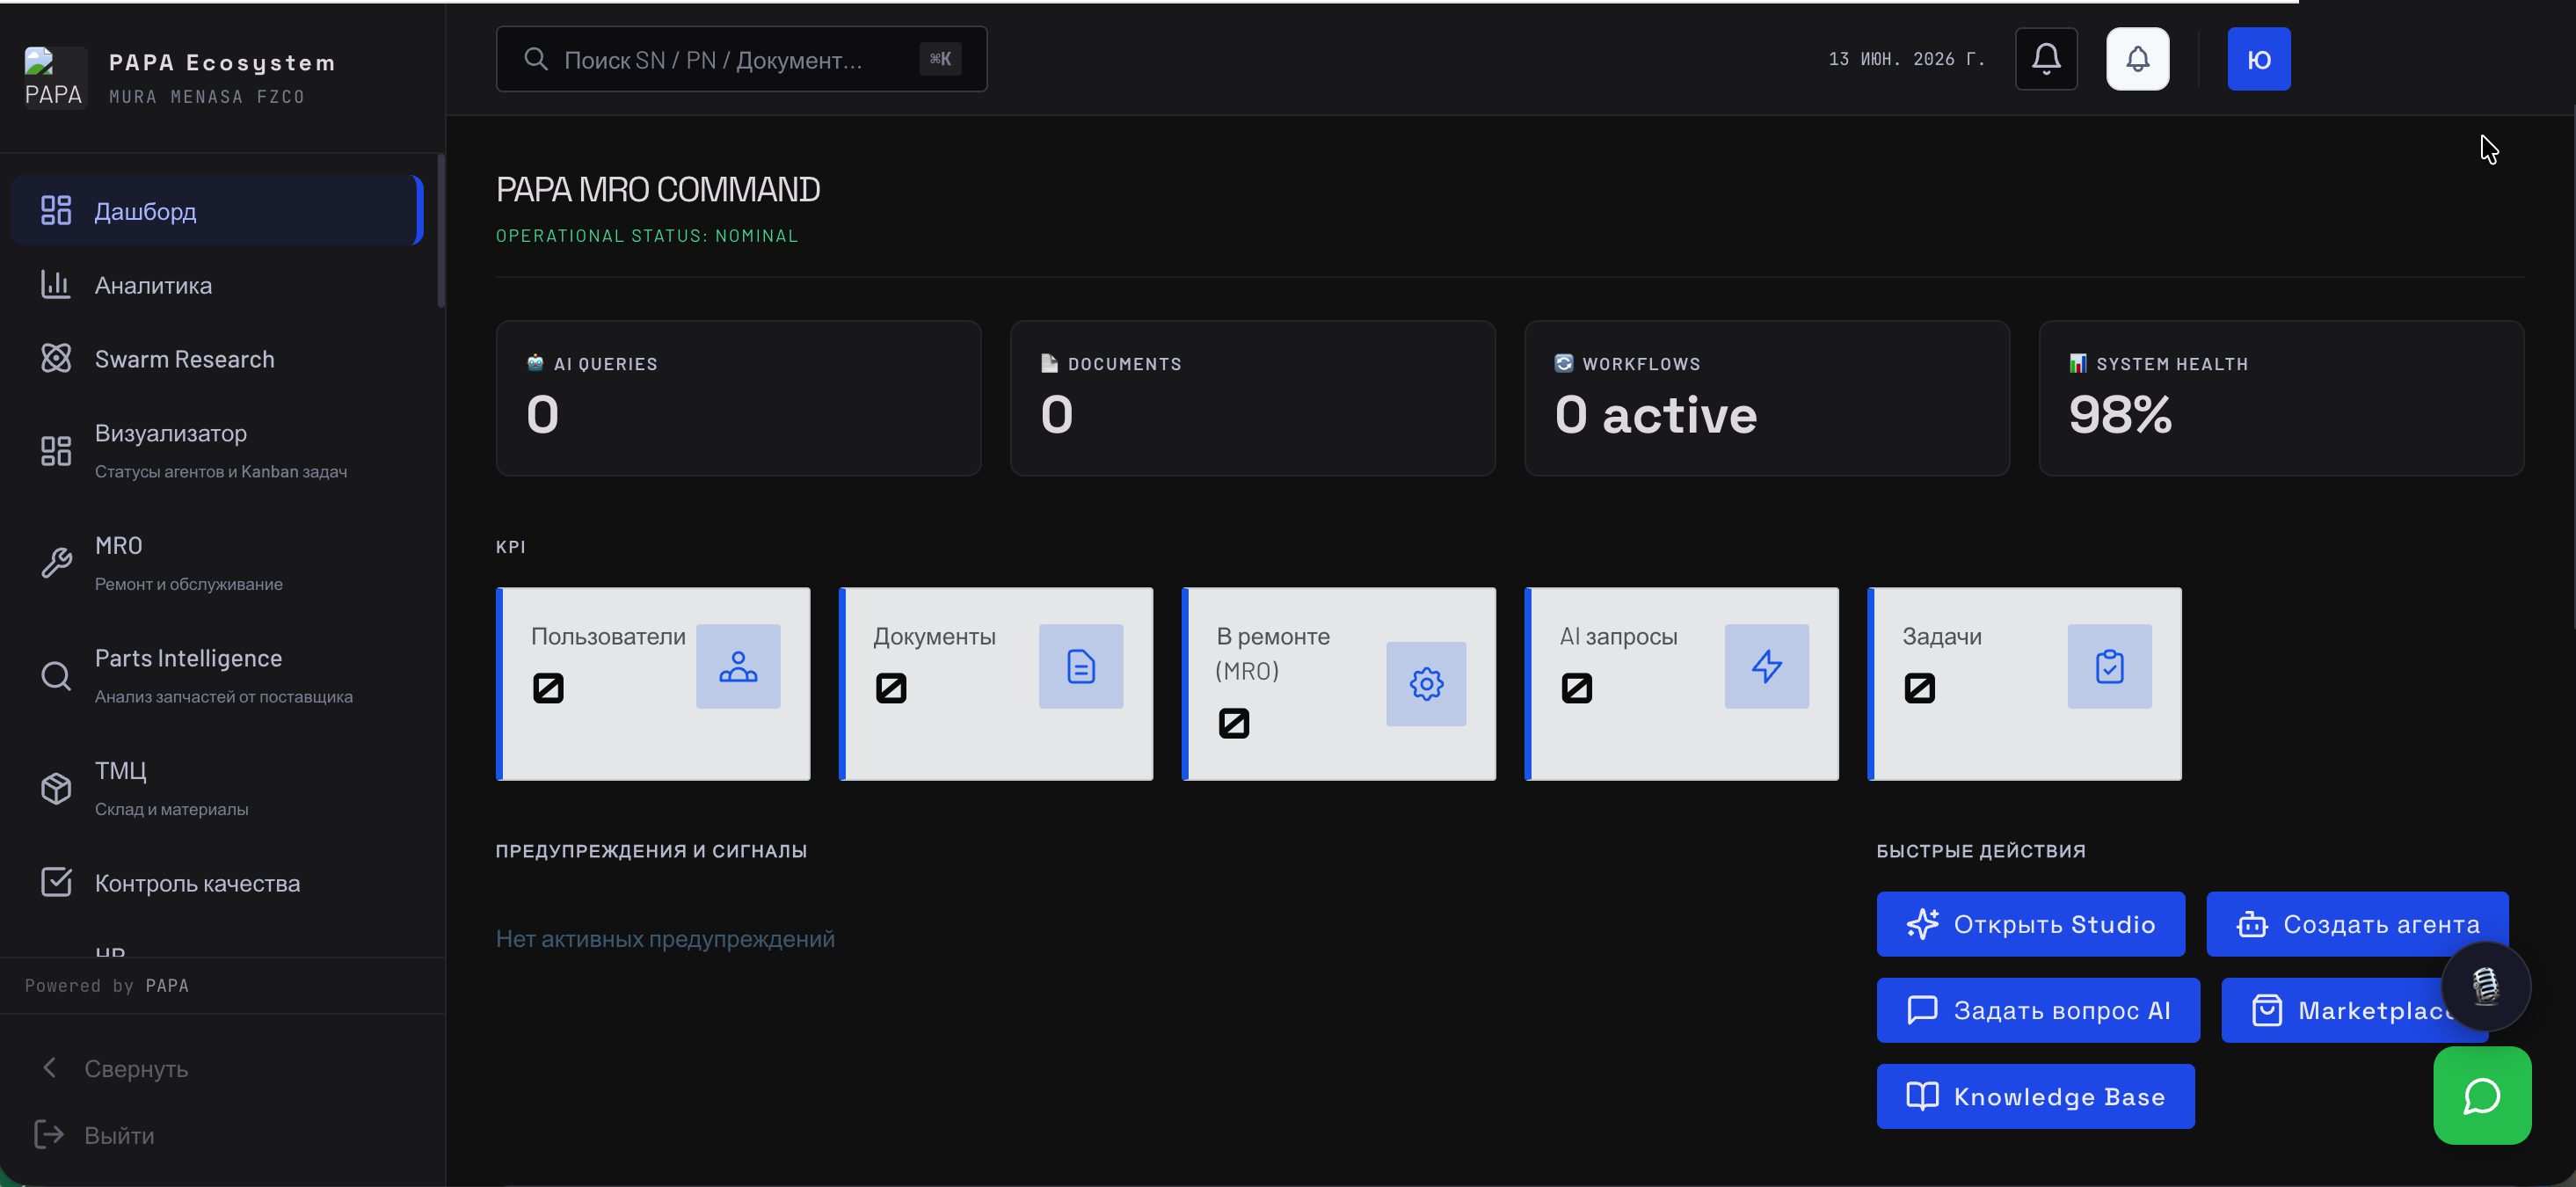The height and width of the screenshot is (1187, 2576).
Task: Open Визуализатор from the sidebar
Action: pos(217,451)
